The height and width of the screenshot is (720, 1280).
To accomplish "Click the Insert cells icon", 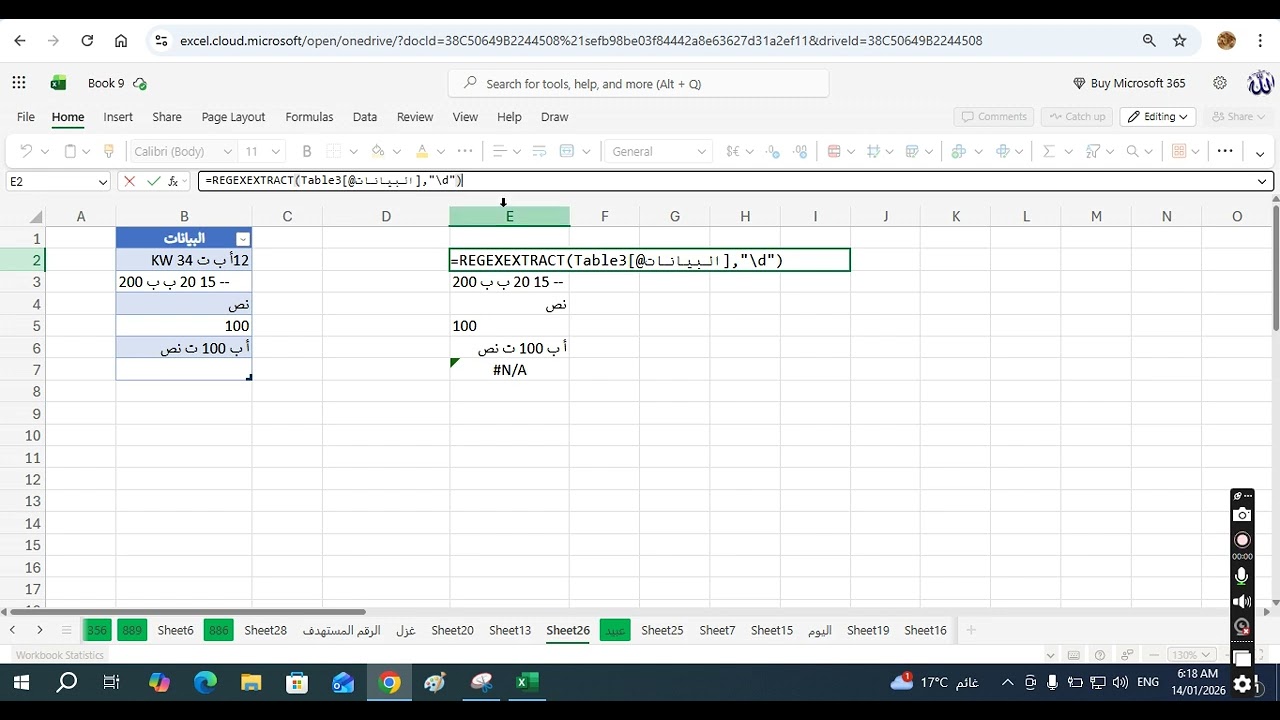I will (958, 151).
